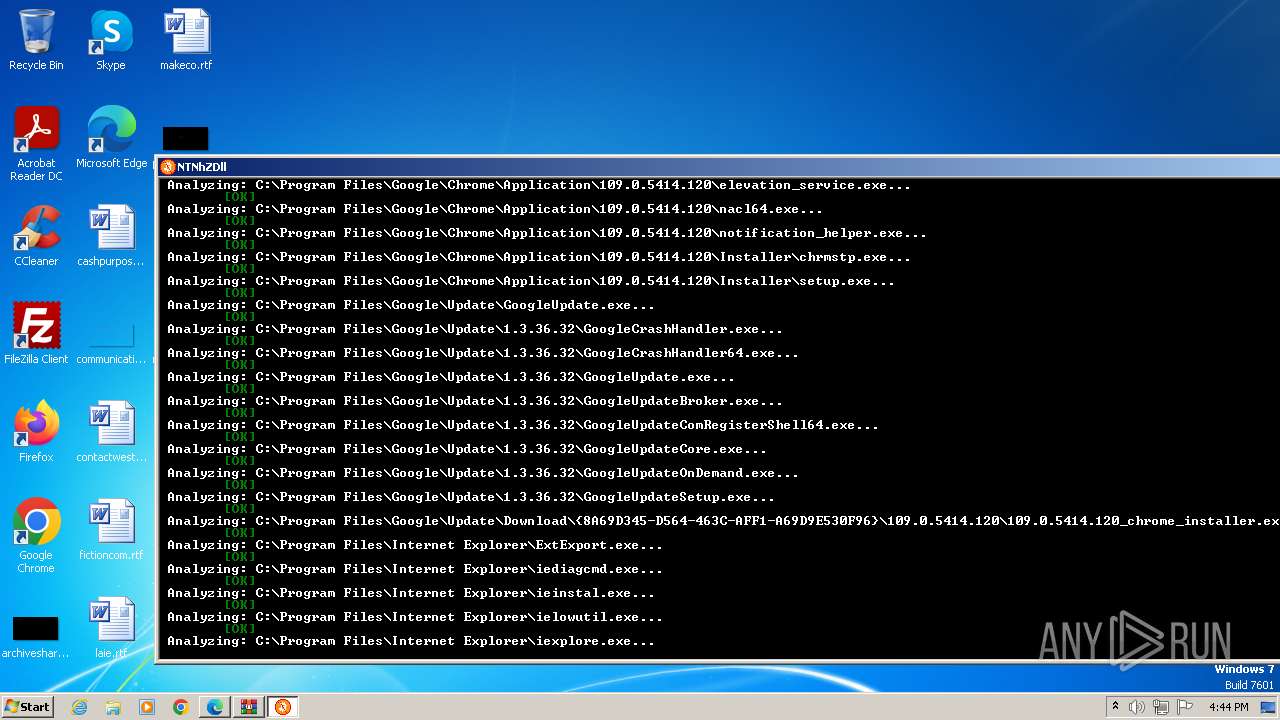Open the volume speaker tray icon
The width and height of the screenshot is (1280, 720).
tap(1137, 707)
